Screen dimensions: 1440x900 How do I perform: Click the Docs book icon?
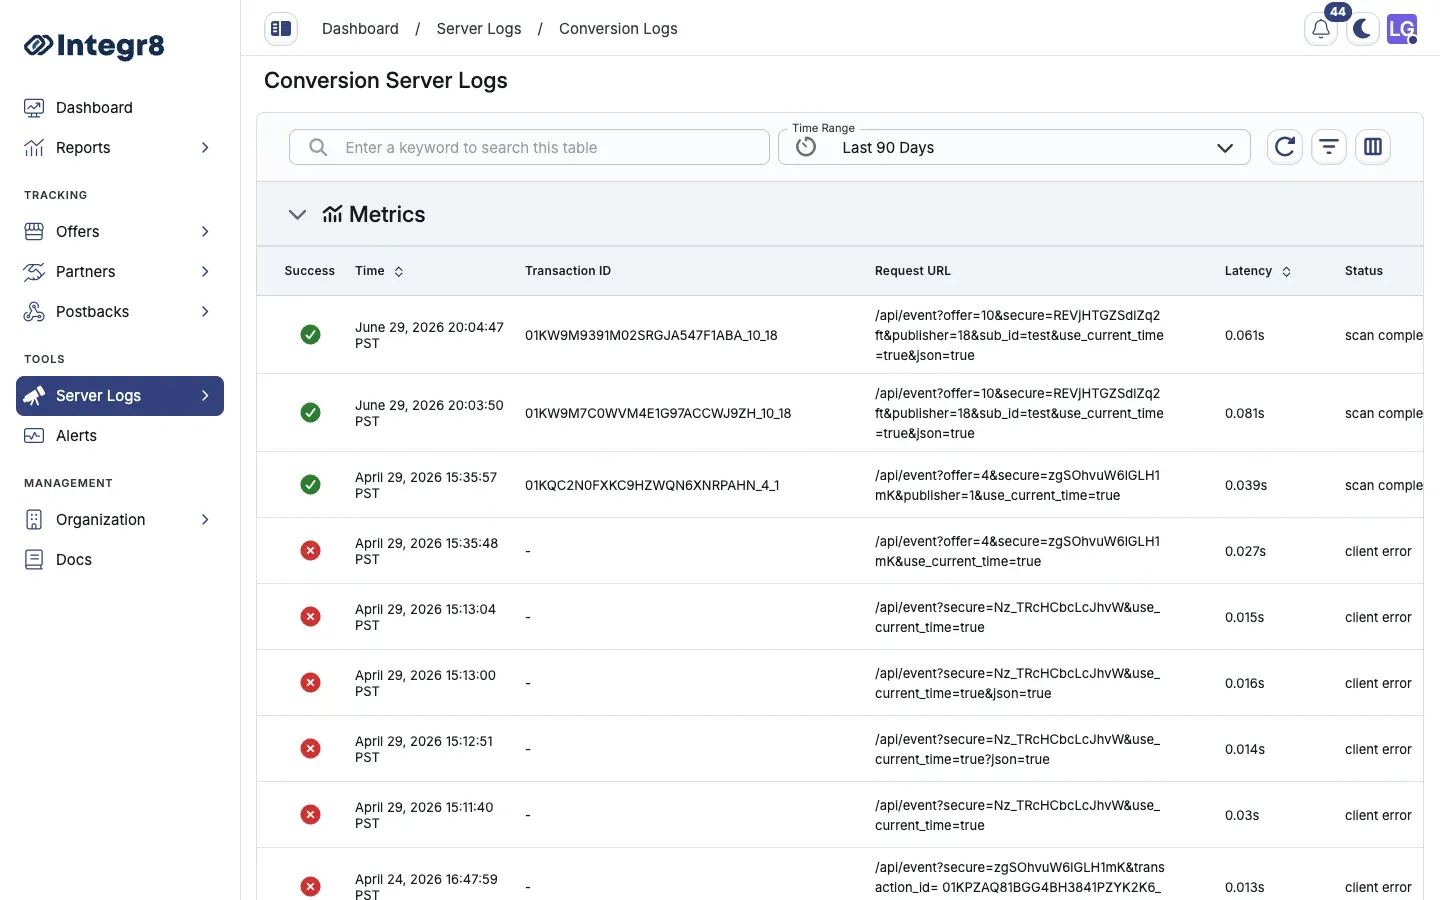pyautogui.click(x=34, y=559)
